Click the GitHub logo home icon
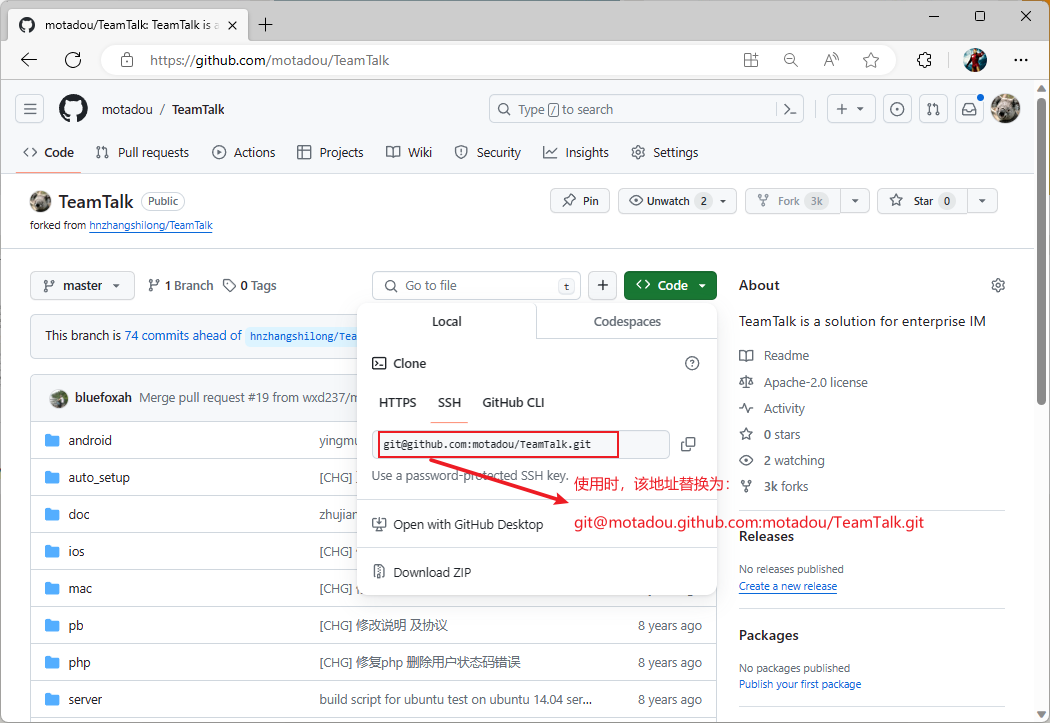Screen dimensions: 1050x723 pyautogui.click(x=73, y=110)
